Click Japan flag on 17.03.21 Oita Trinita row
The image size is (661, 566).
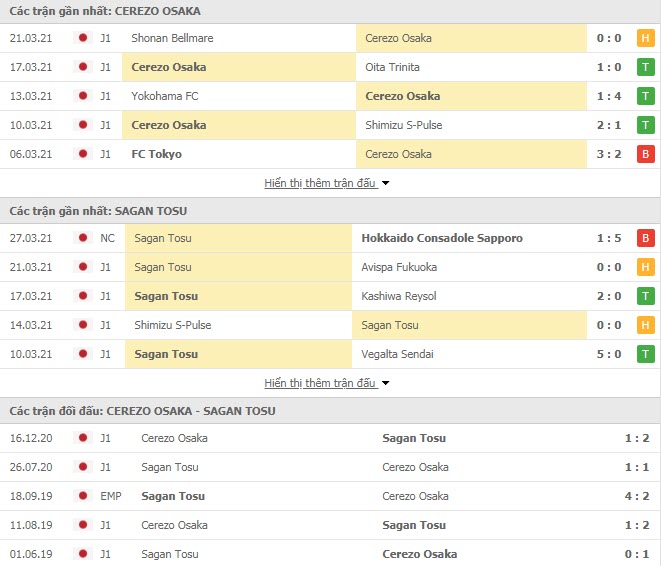coord(83,67)
